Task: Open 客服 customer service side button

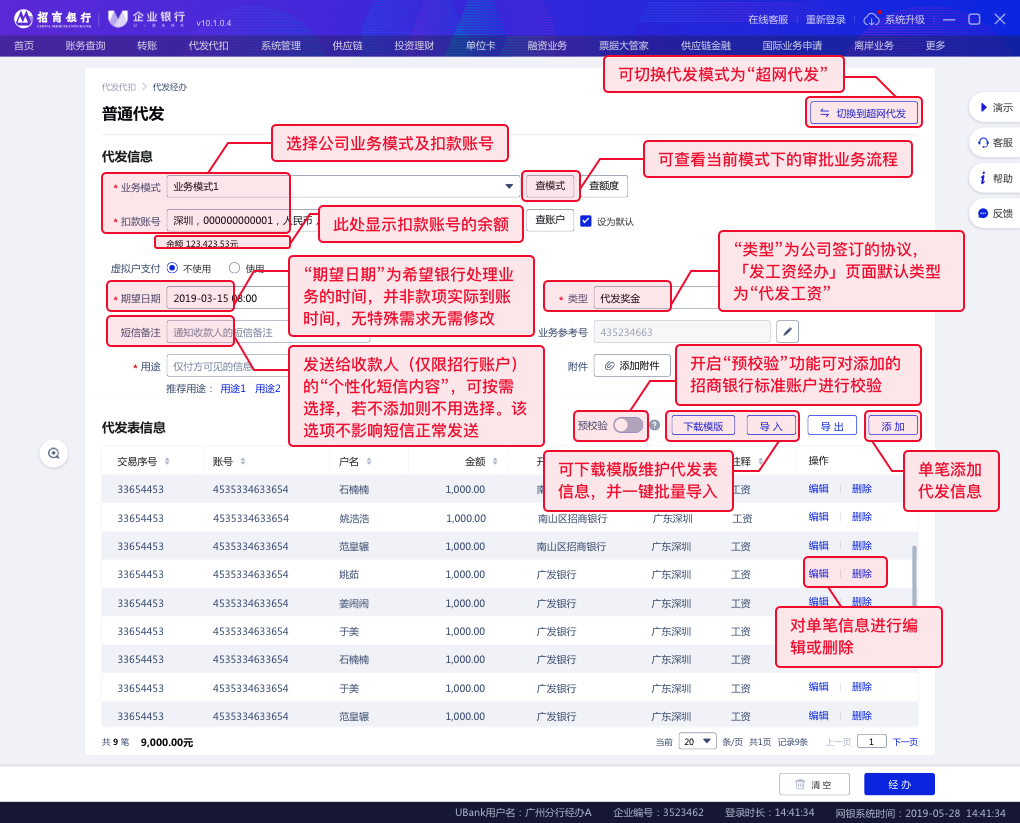Action: coord(994,143)
